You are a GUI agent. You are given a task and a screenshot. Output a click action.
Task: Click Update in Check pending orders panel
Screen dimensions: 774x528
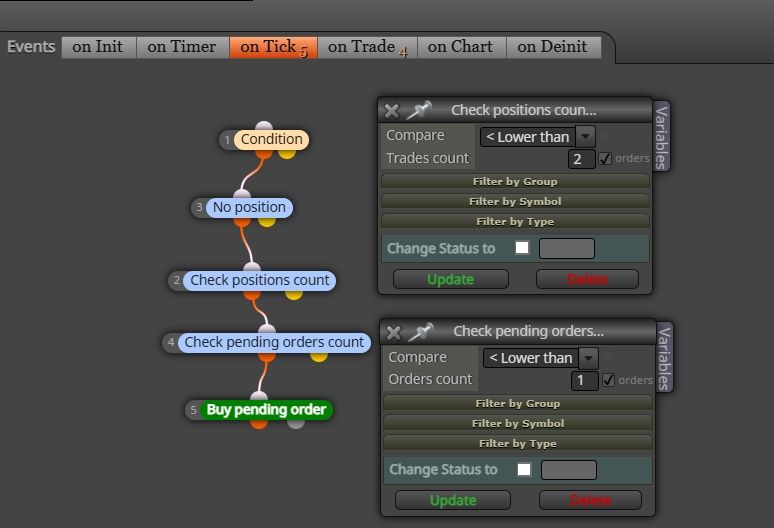click(x=453, y=500)
